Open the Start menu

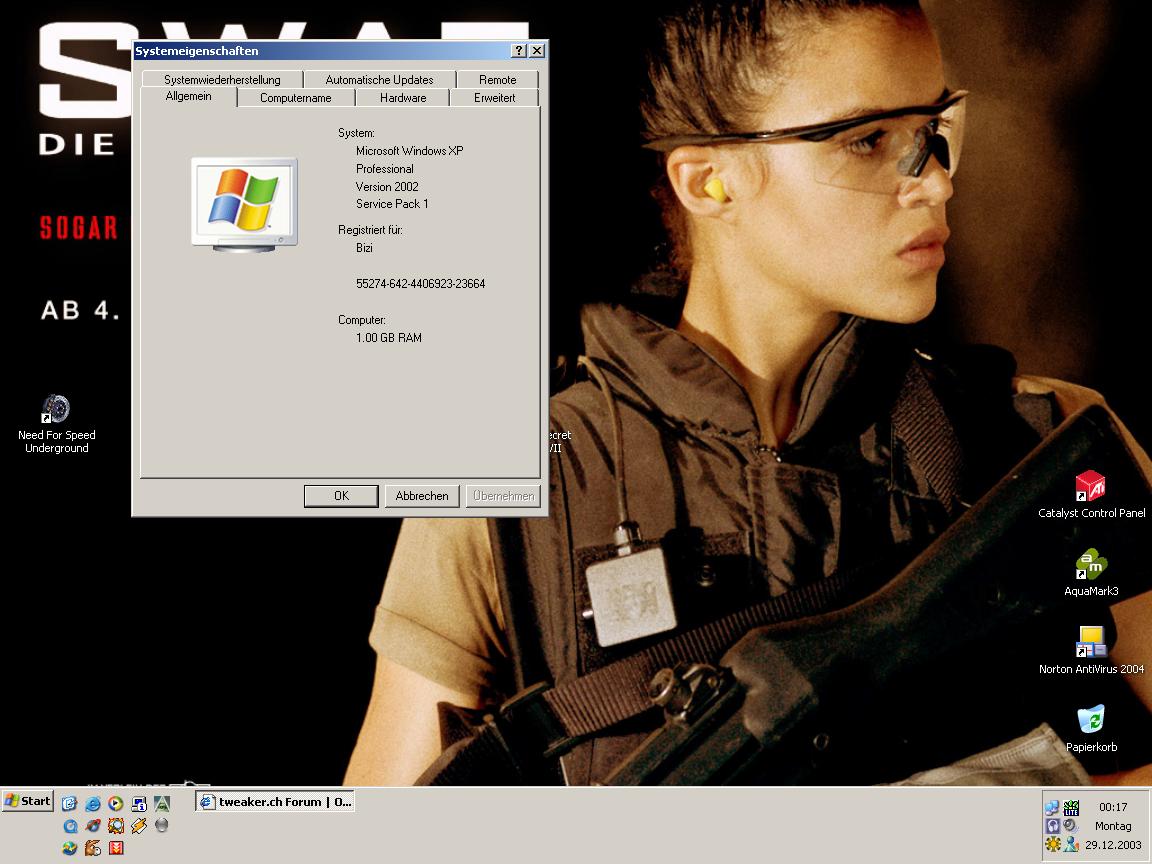point(28,801)
